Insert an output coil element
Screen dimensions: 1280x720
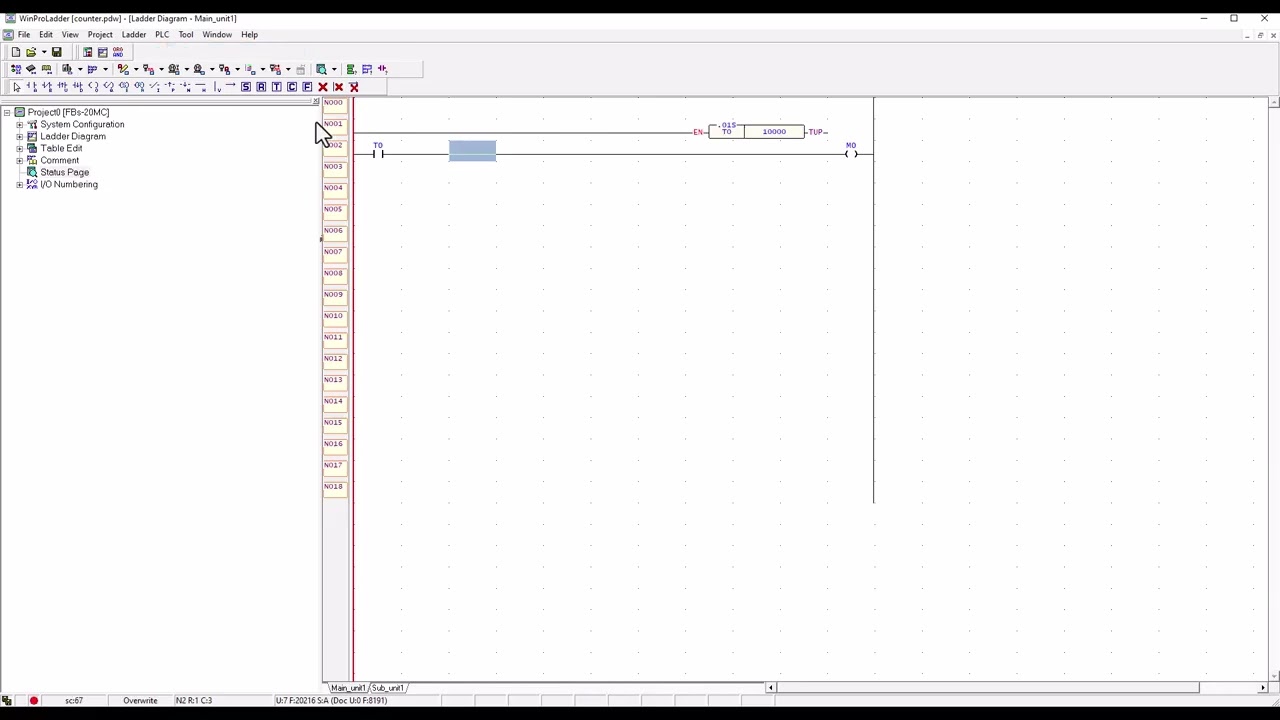tap(93, 87)
